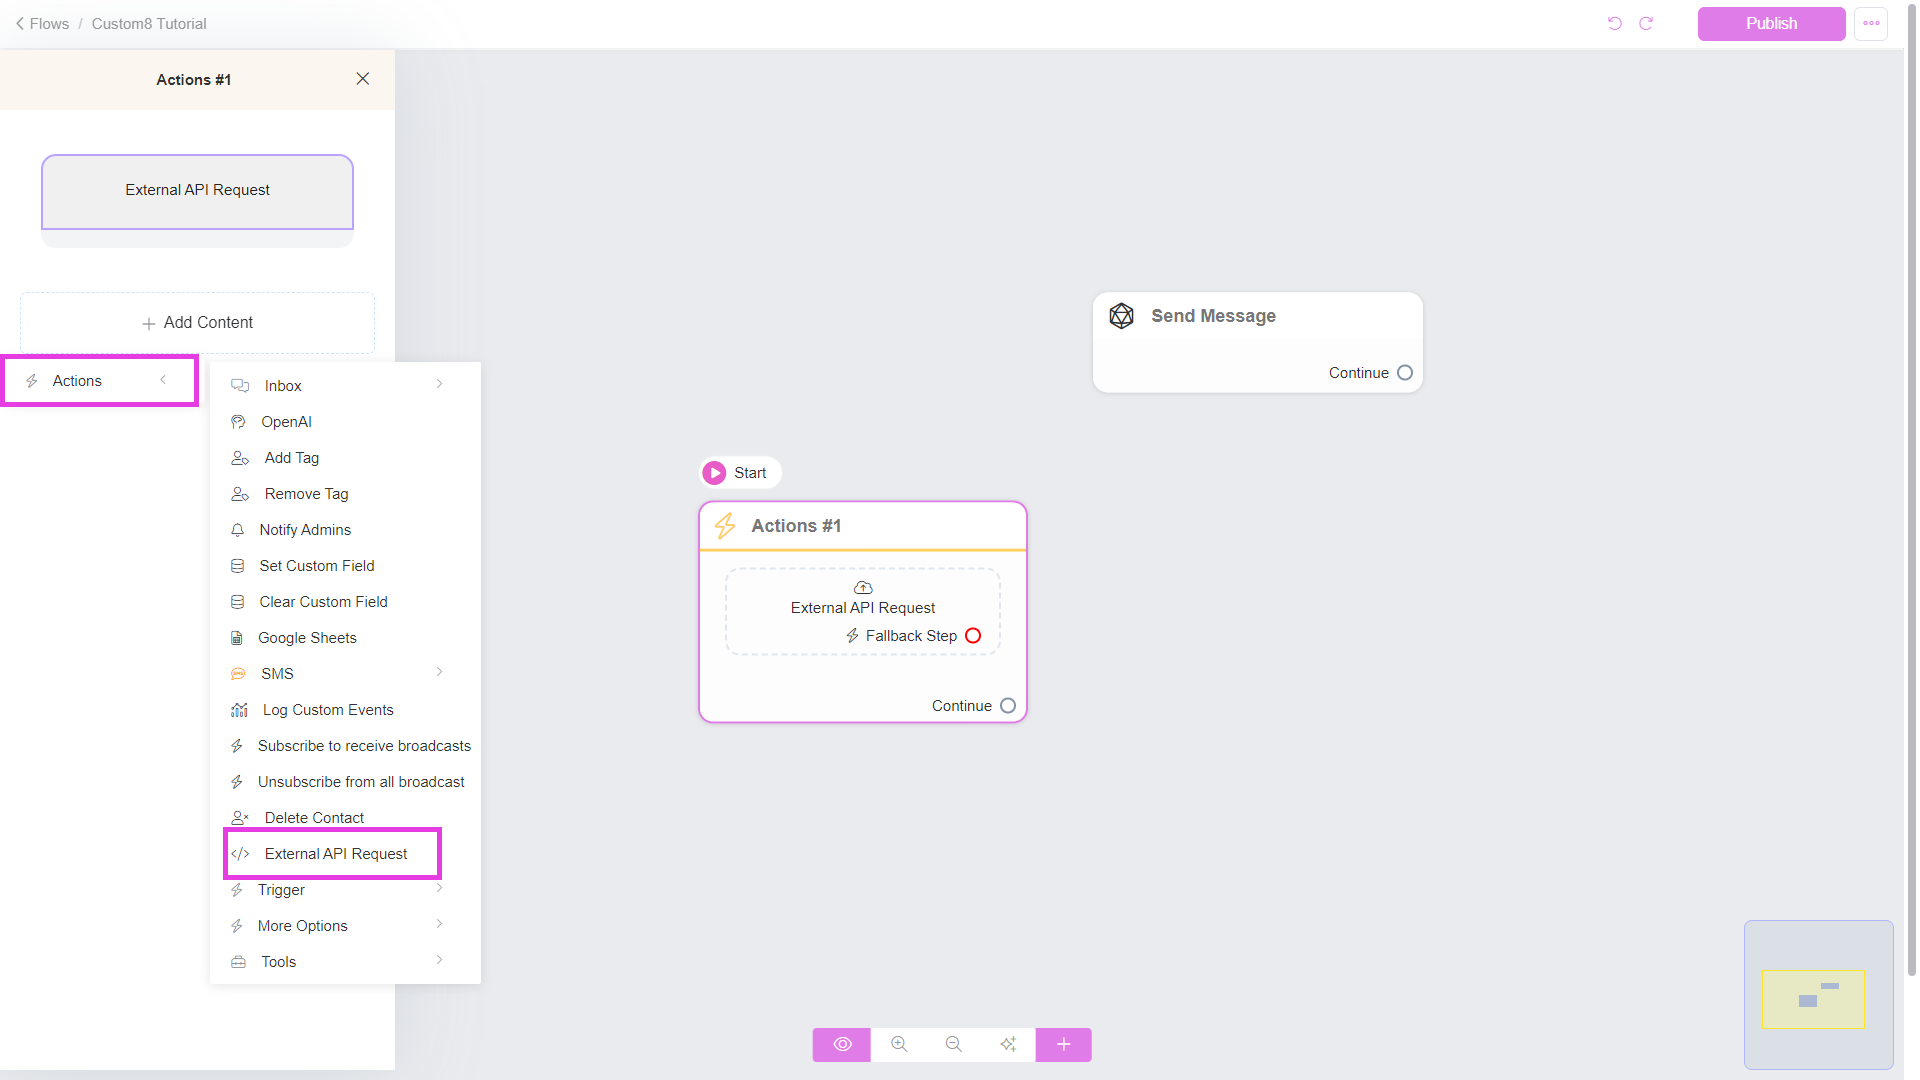Screen dimensions: 1920x1080
Task: Click the Start play icon
Action: tap(714, 473)
